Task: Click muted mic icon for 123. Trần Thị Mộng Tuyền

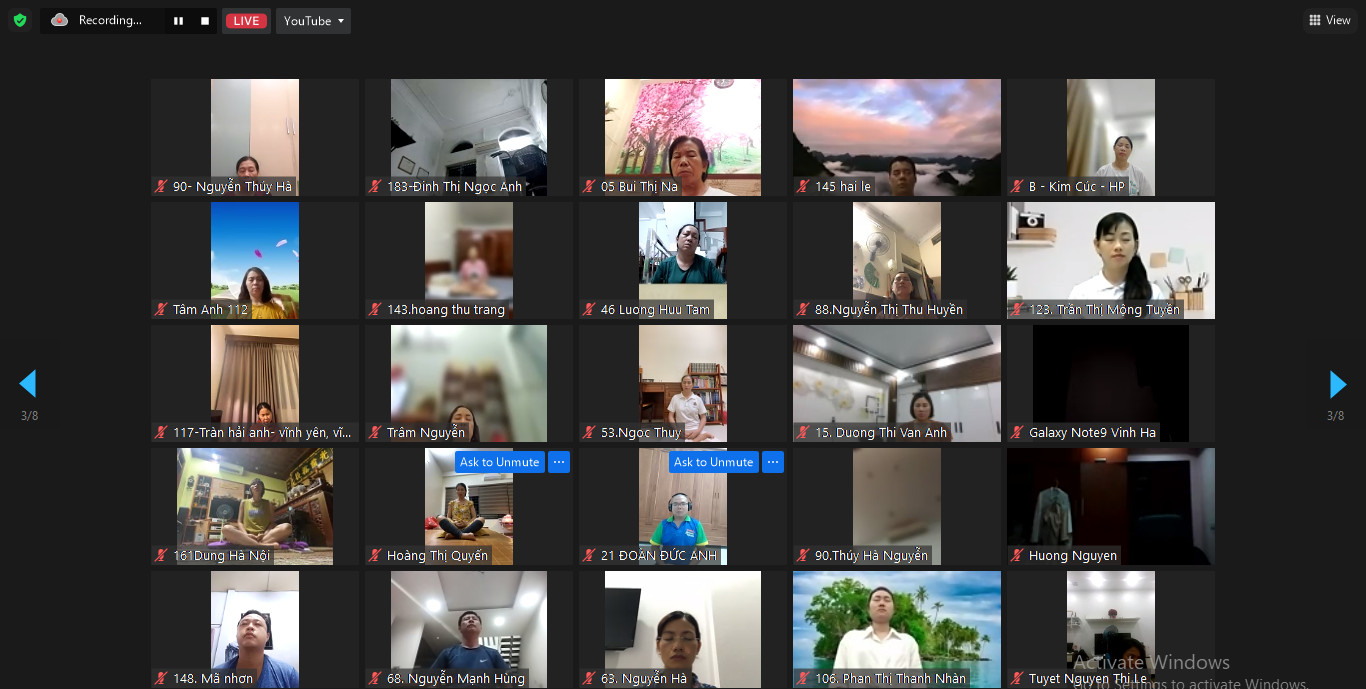Action: pos(1017,310)
